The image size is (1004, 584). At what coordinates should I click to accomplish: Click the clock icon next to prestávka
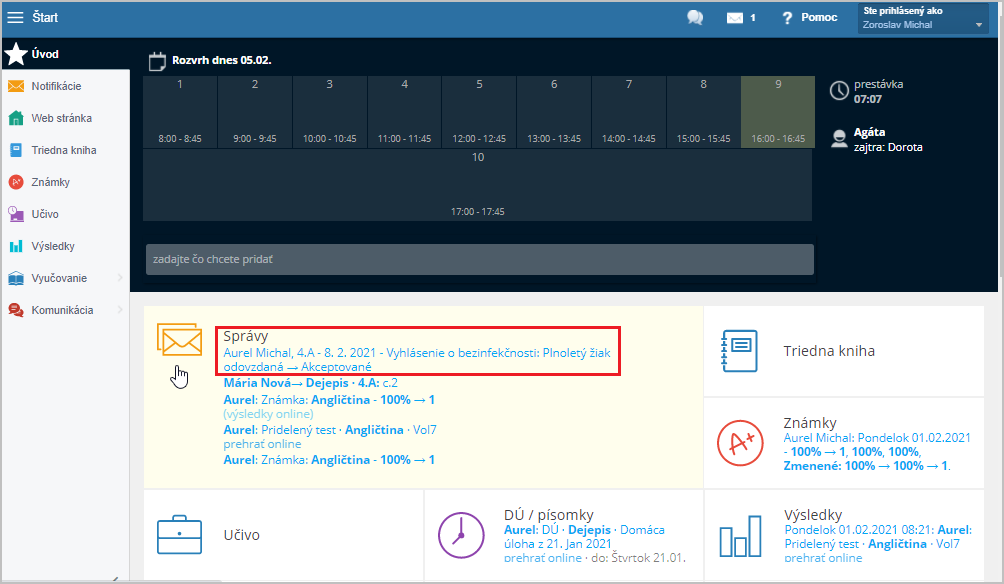pos(839,91)
